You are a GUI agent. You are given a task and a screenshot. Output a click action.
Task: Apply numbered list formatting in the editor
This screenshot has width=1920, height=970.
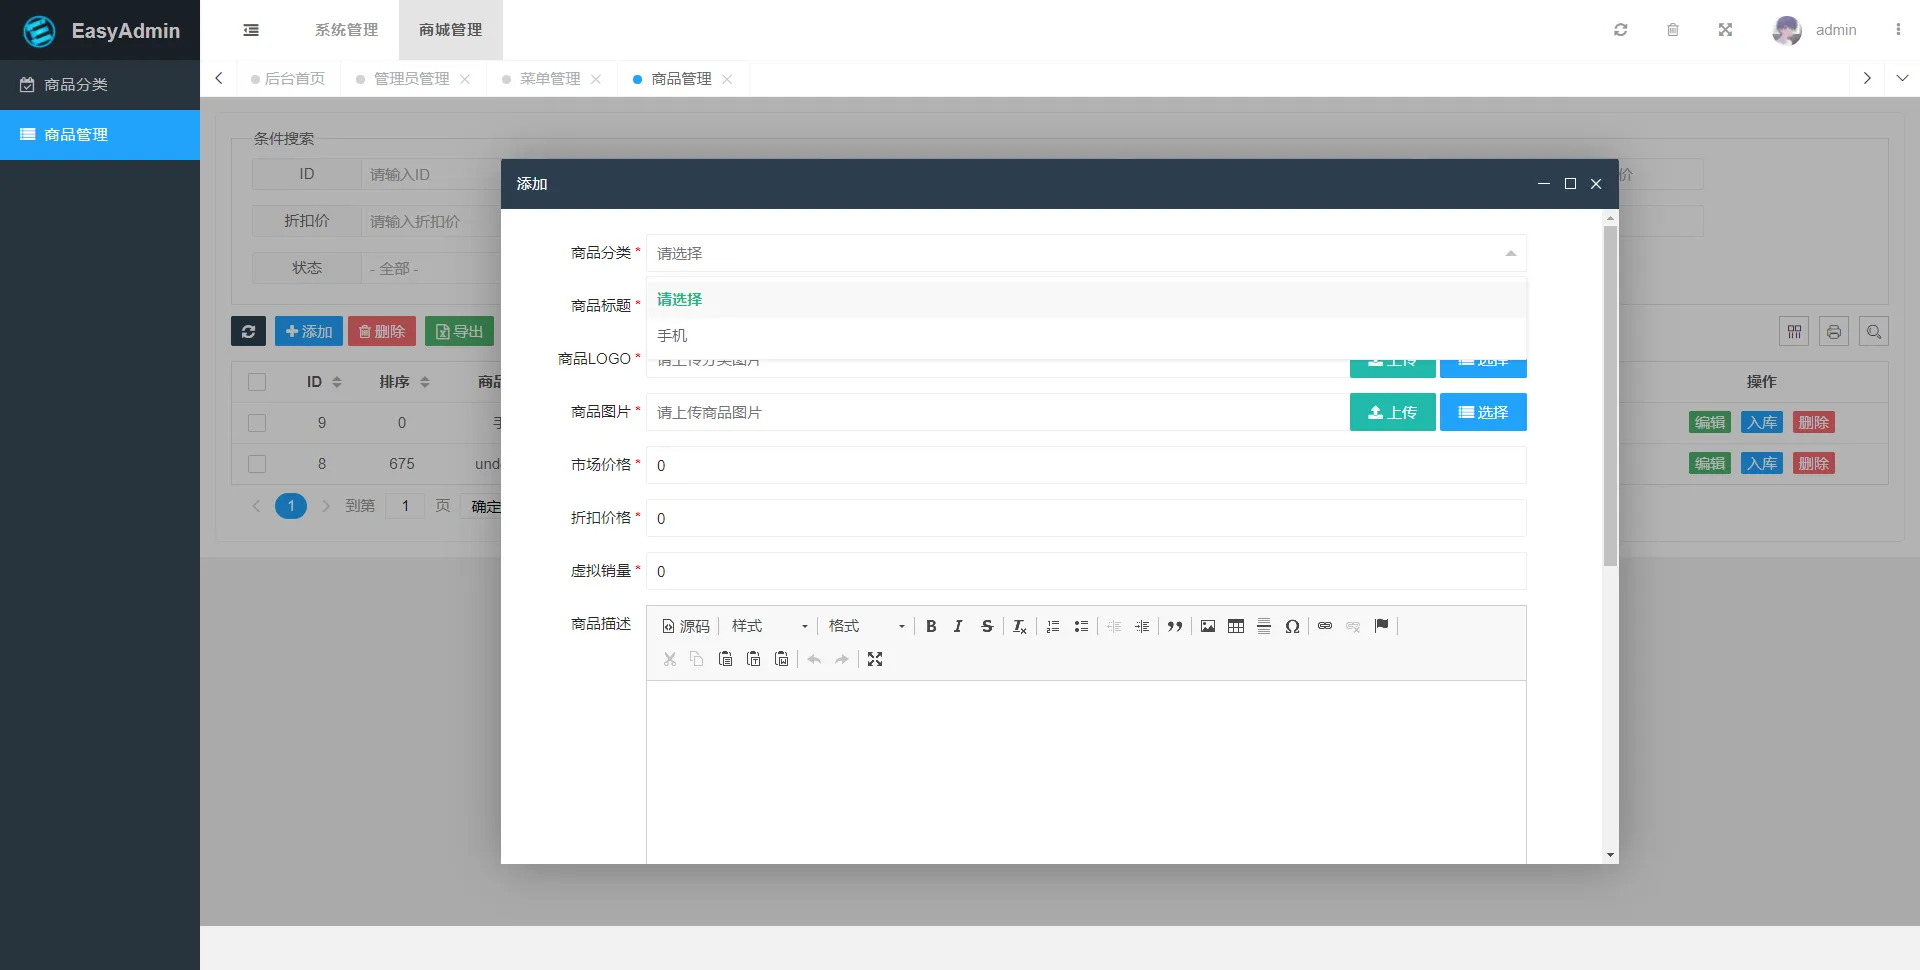pos(1052,626)
